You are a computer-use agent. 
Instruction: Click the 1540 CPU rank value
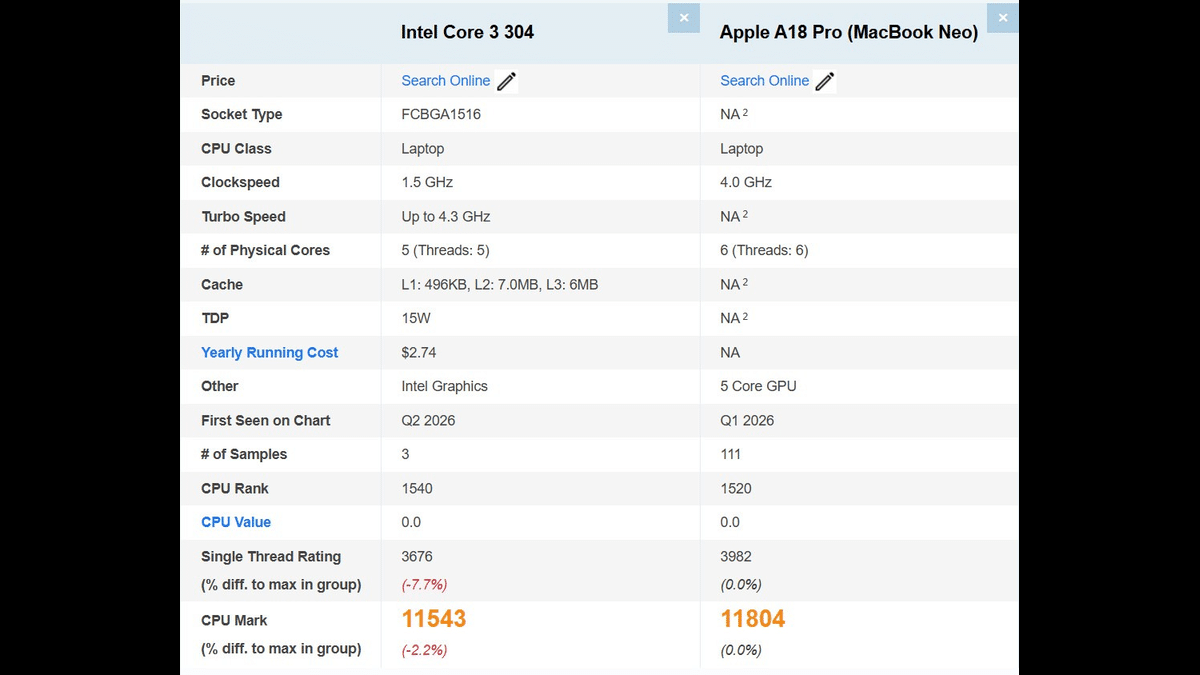coord(417,489)
